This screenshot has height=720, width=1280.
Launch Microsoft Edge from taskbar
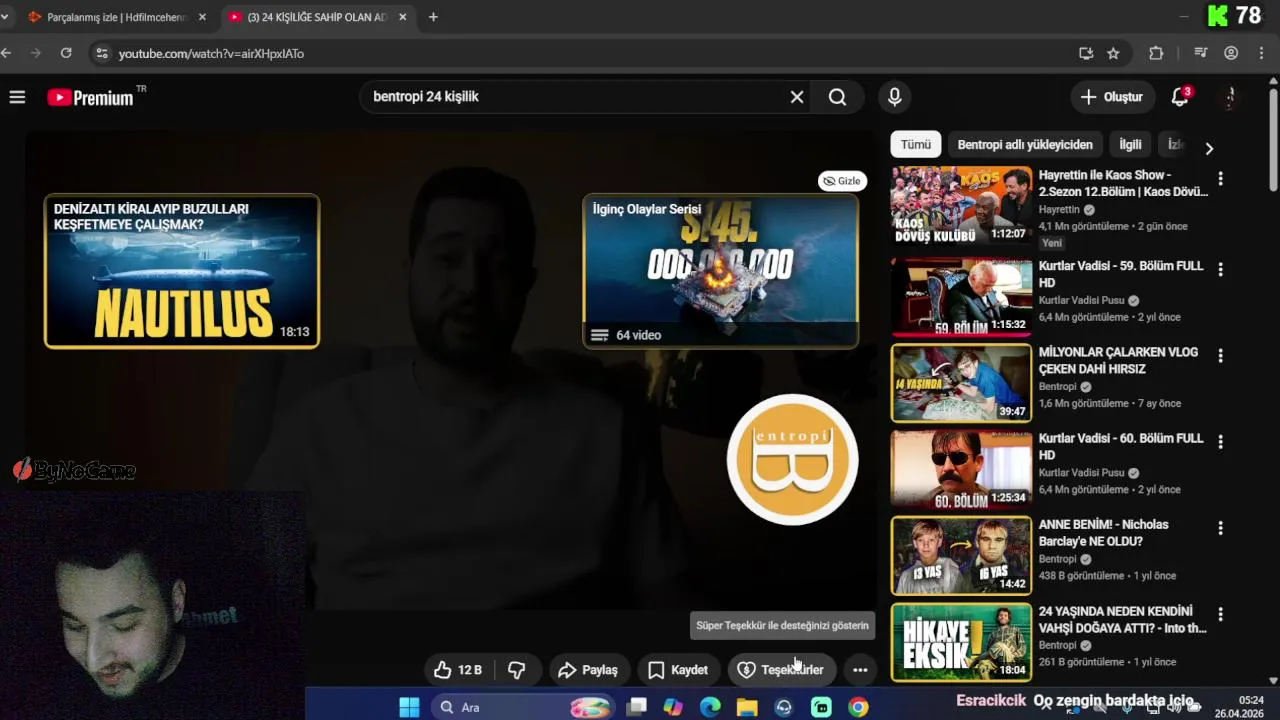click(x=710, y=707)
